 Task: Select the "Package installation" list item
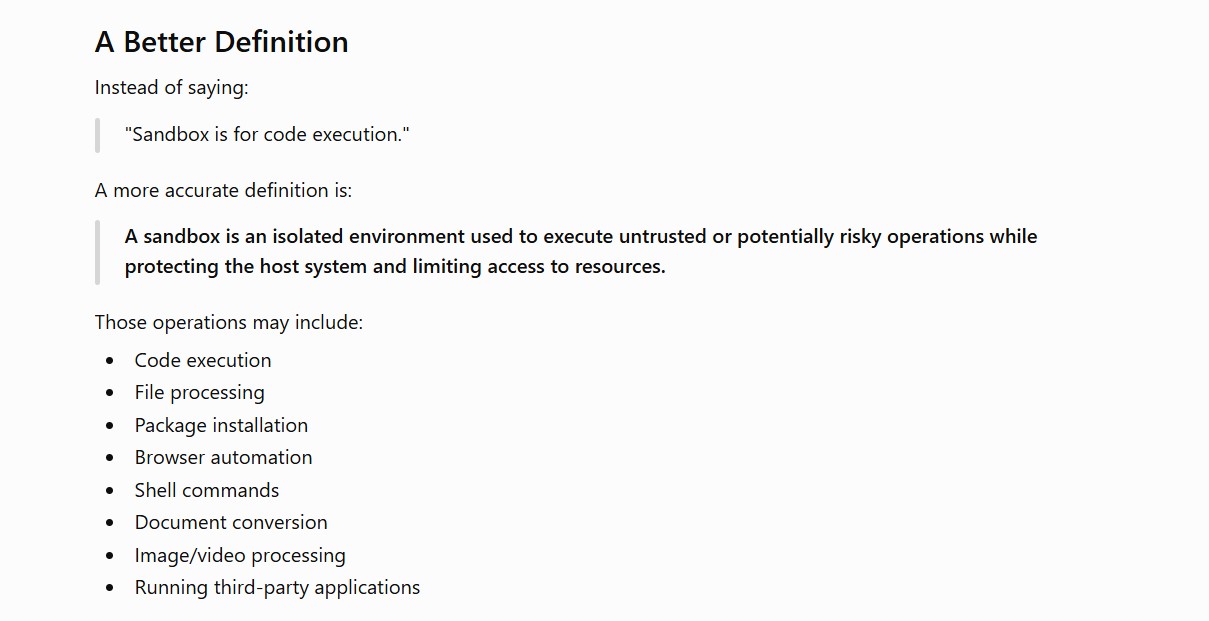coord(221,426)
